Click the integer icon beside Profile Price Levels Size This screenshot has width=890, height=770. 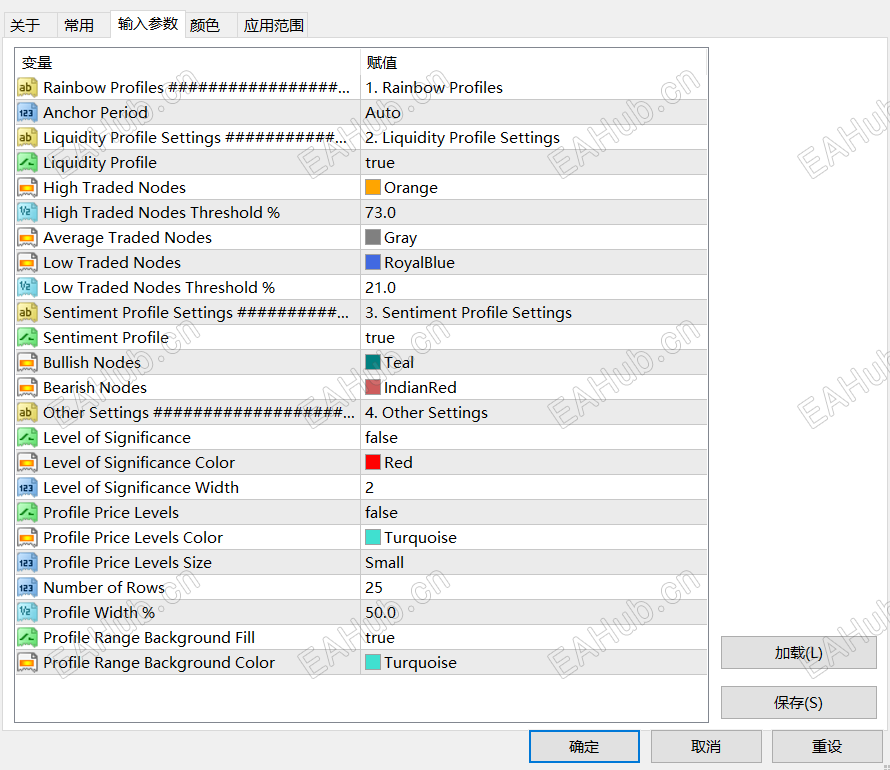pyautogui.click(x=27, y=562)
